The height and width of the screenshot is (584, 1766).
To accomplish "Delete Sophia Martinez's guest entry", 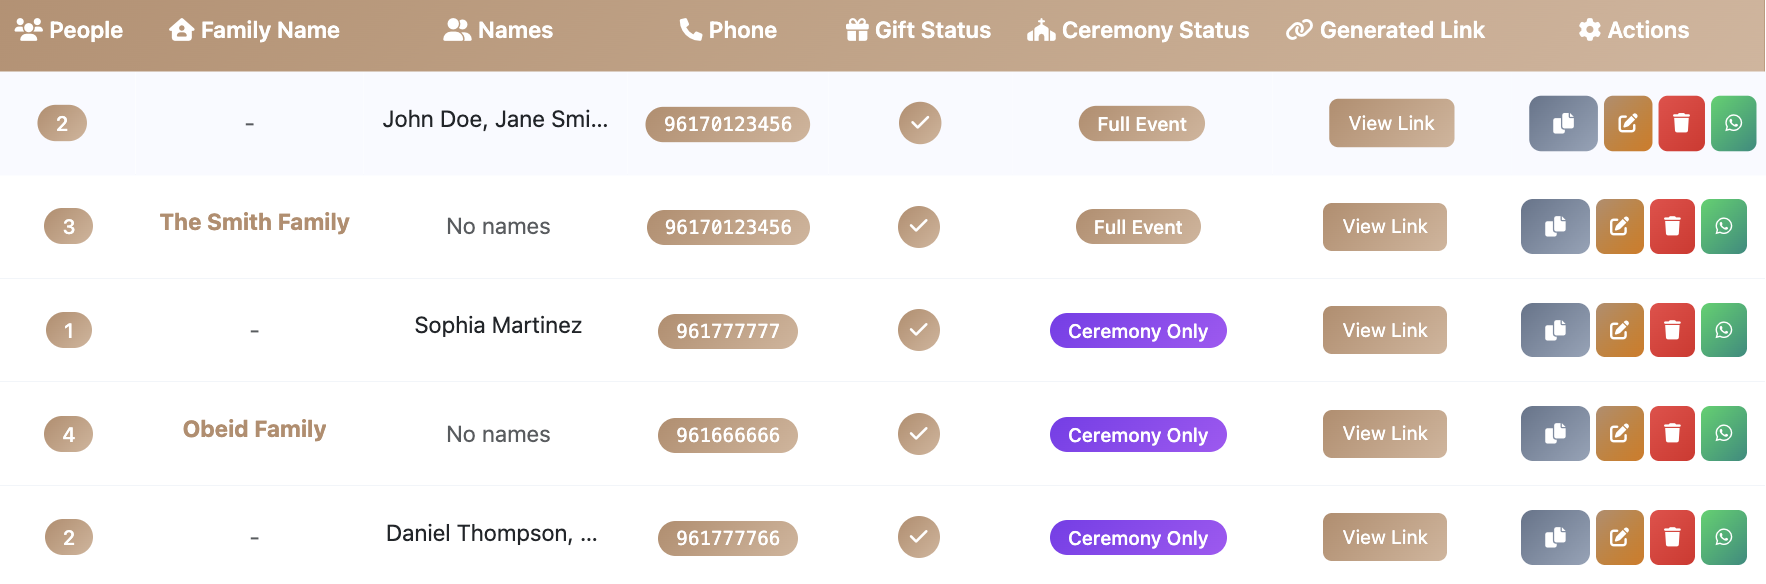I will (1672, 330).
